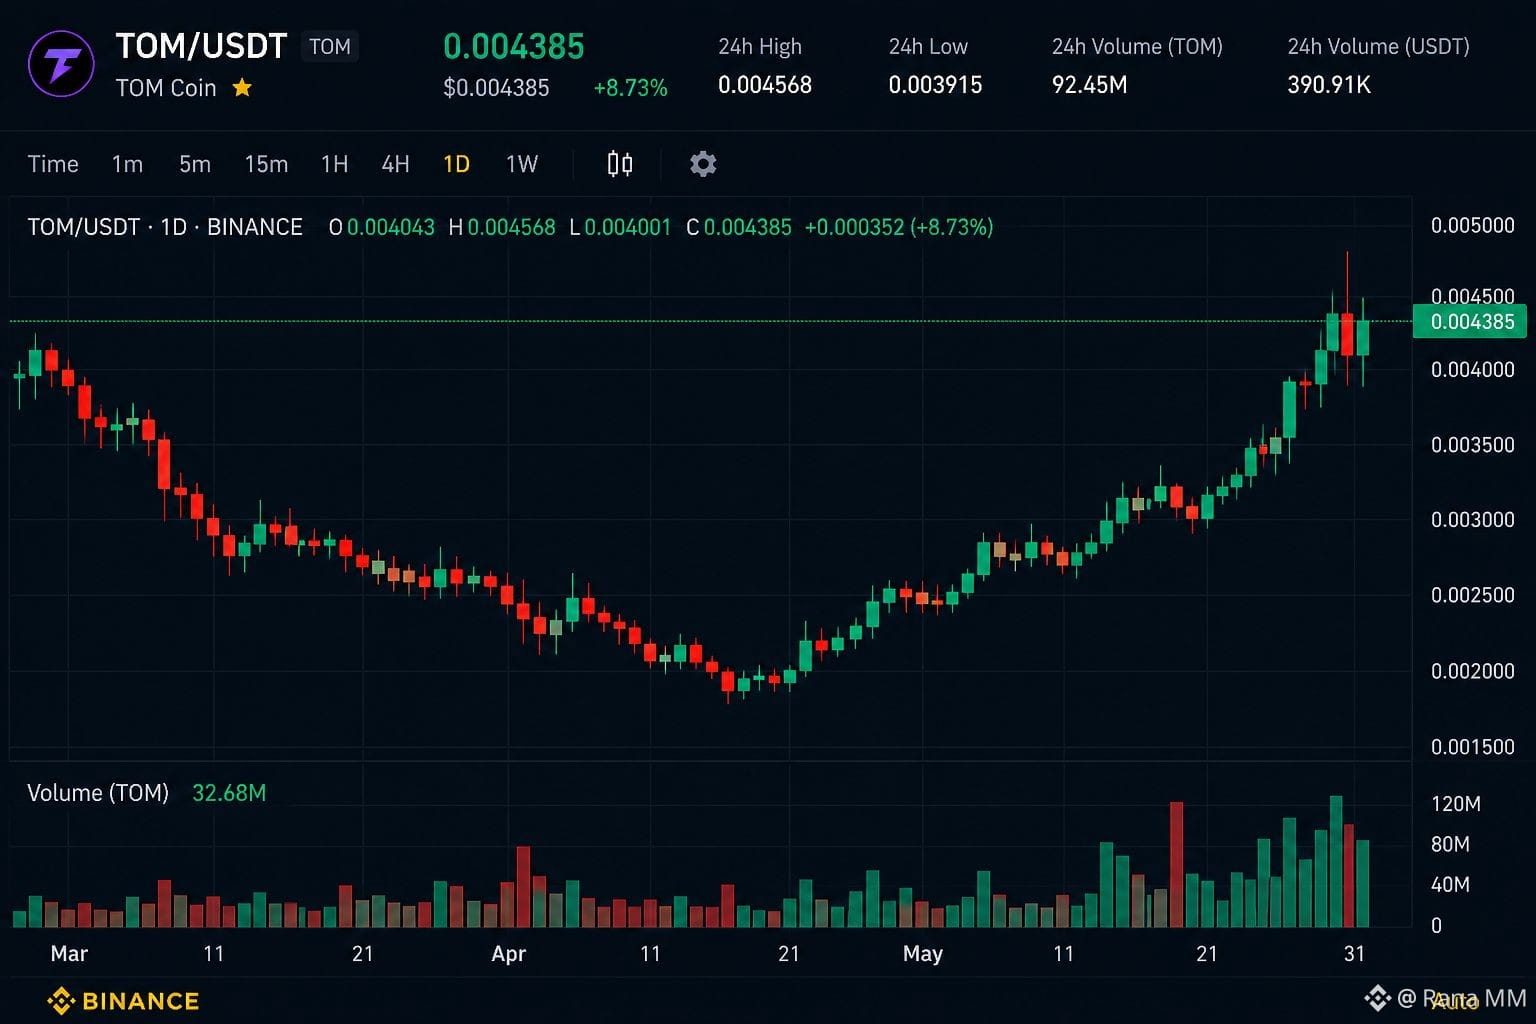Click the 0.001500 price axis label

coord(1472,747)
